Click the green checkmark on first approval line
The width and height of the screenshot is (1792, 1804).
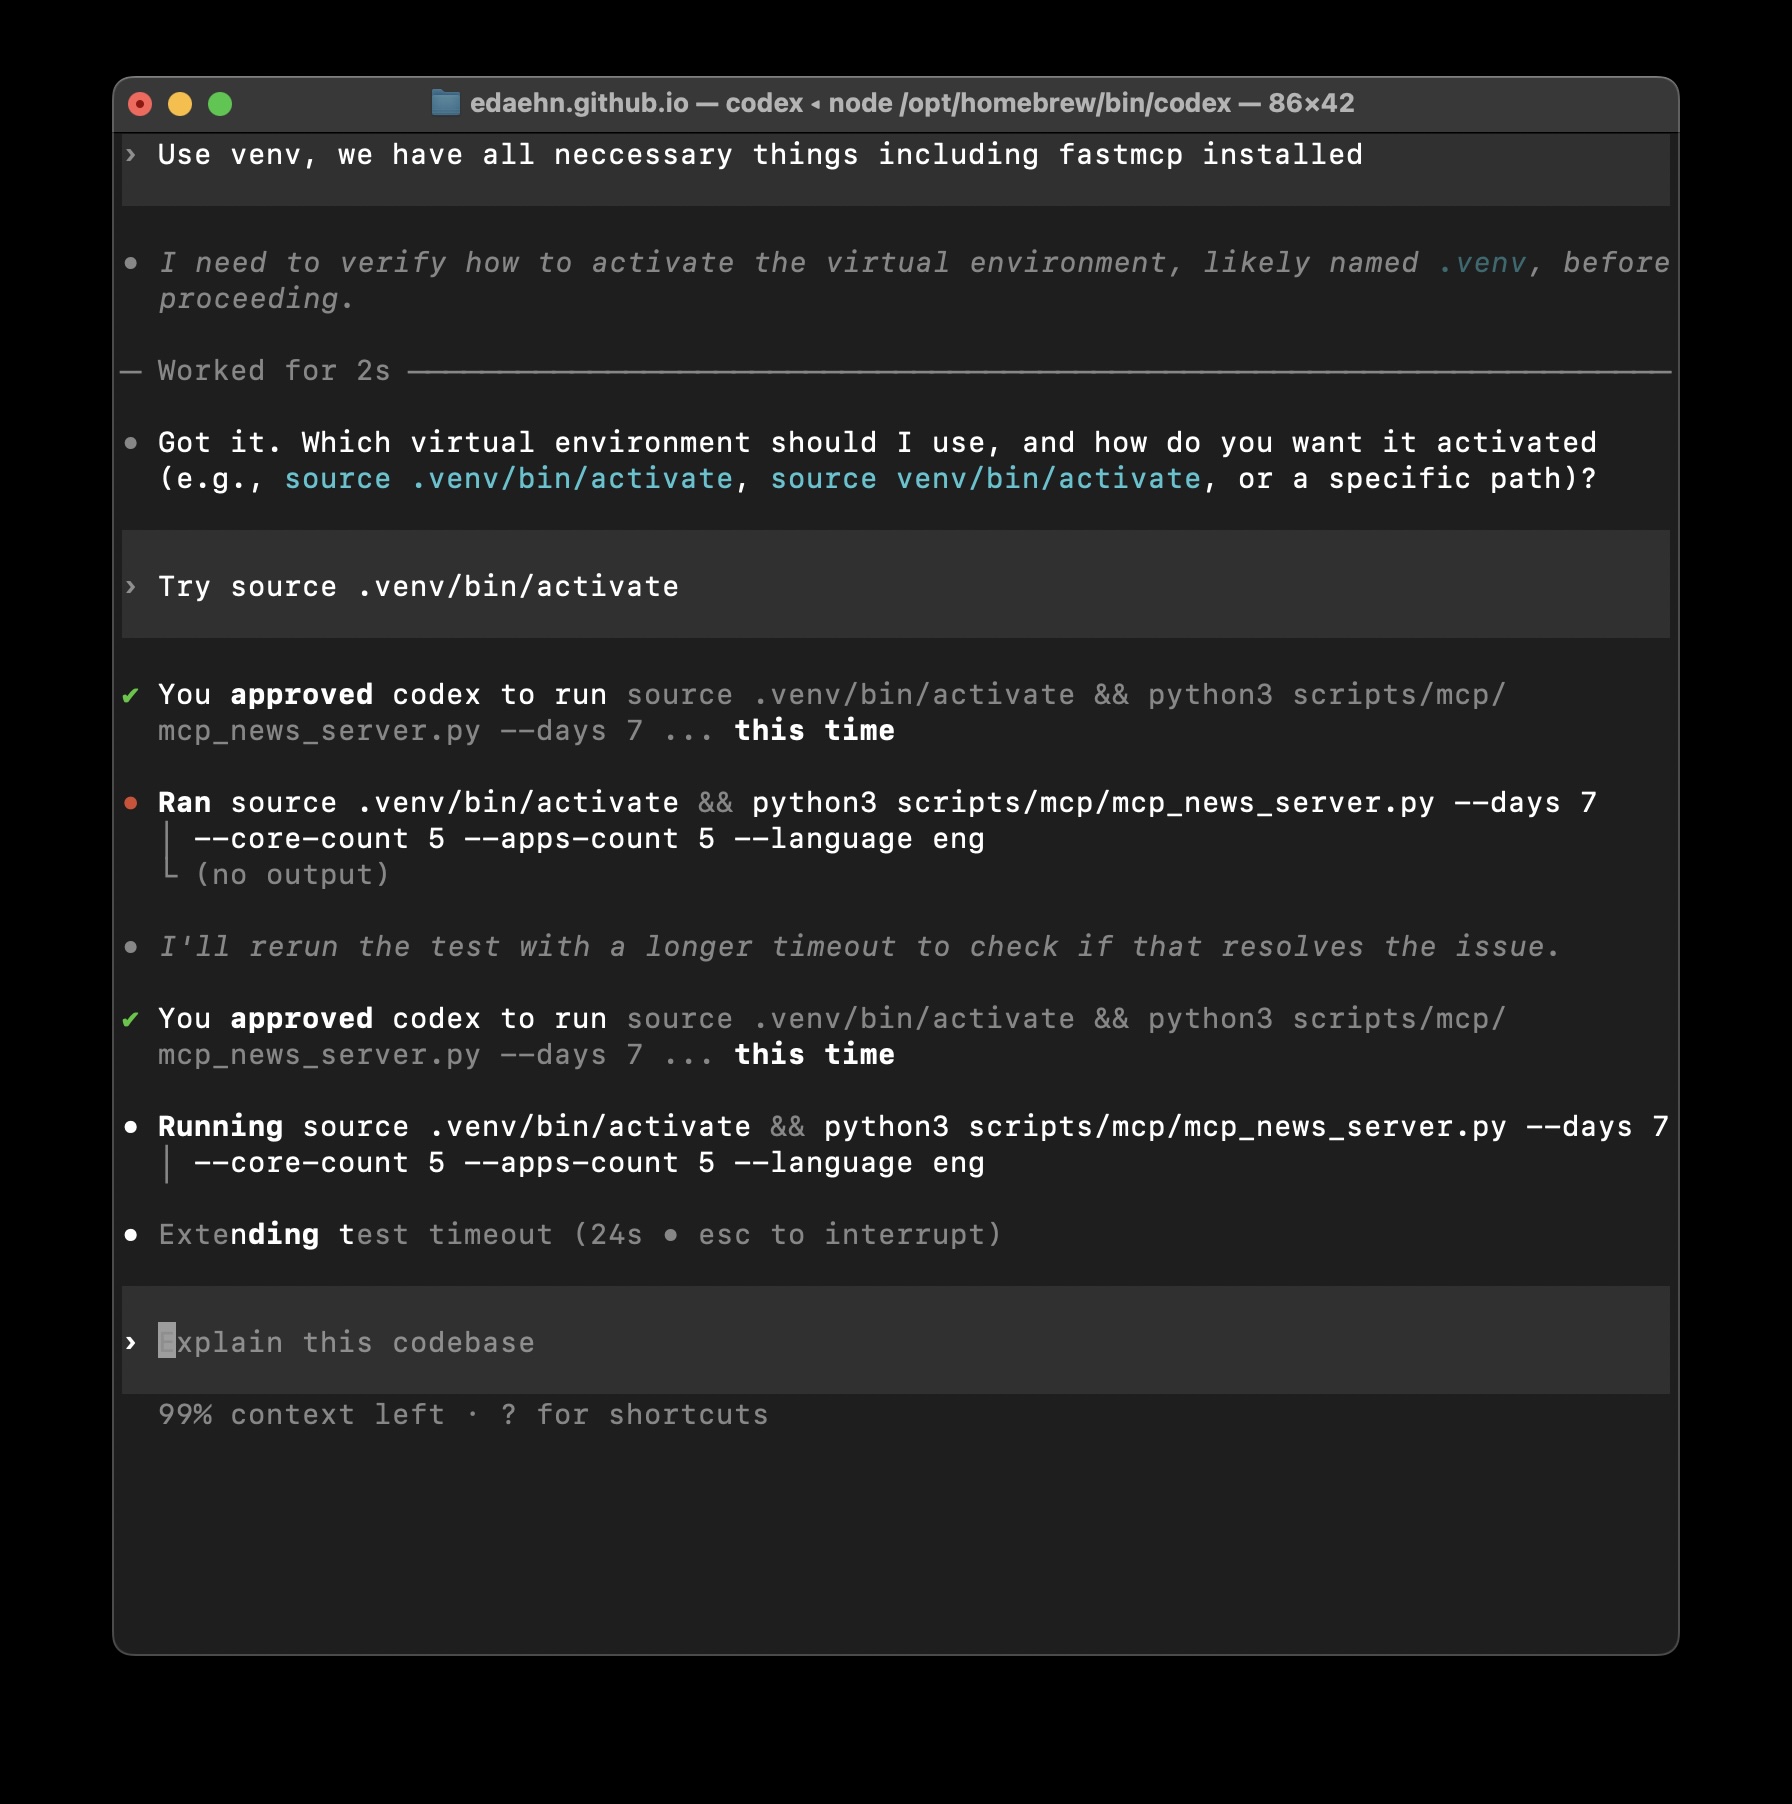pos(131,694)
